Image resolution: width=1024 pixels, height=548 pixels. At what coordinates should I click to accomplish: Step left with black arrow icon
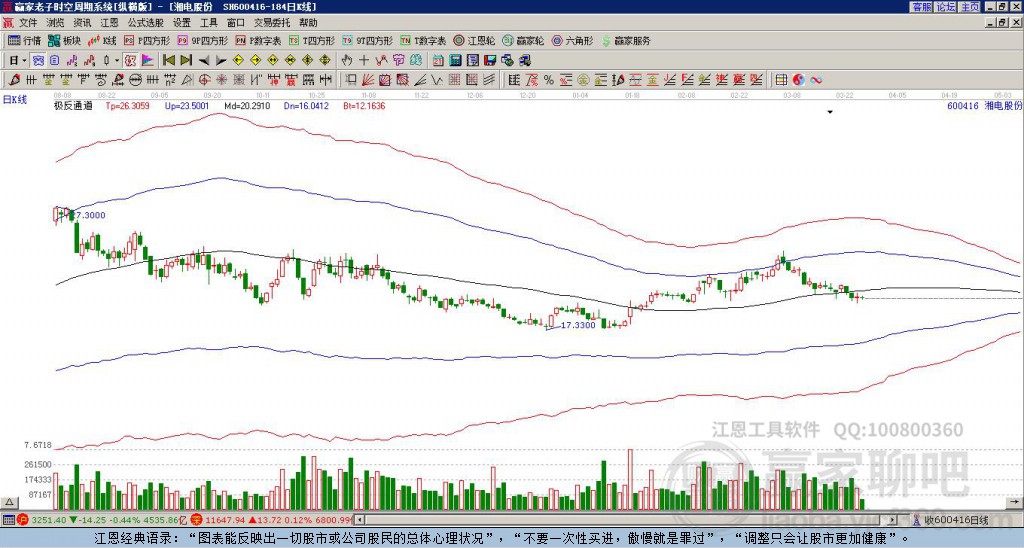[204, 60]
